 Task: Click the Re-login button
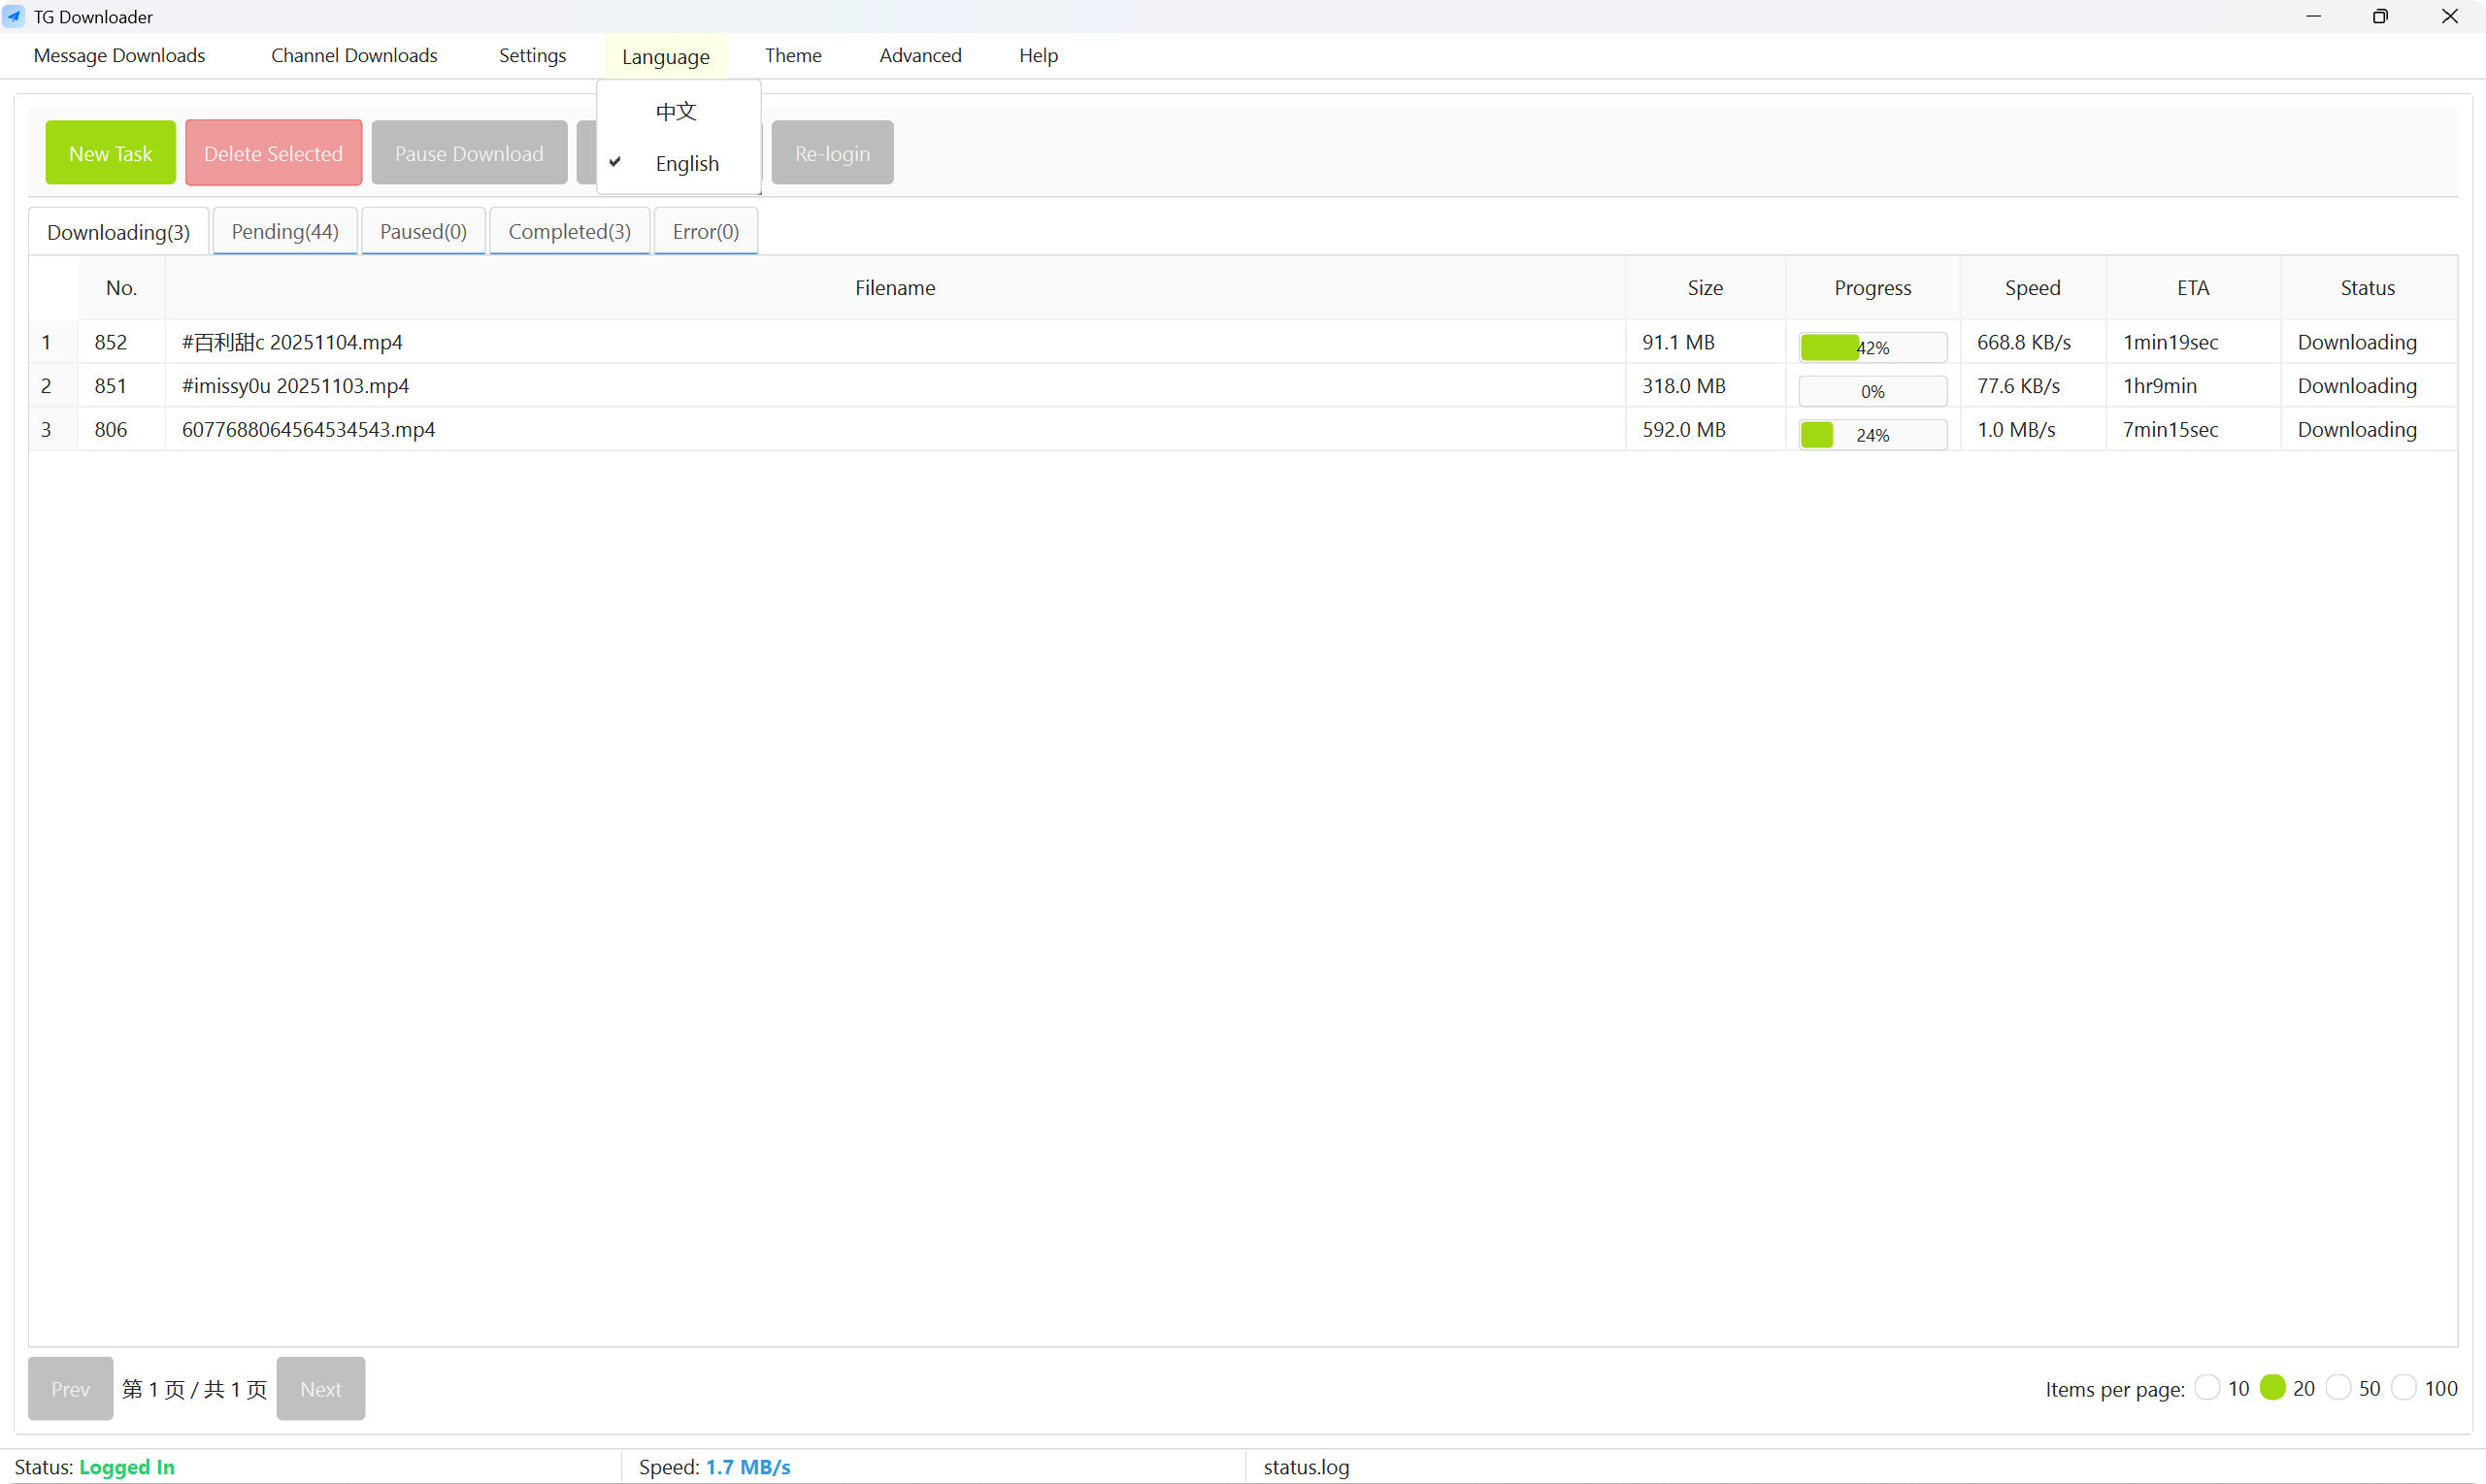pos(832,153)
